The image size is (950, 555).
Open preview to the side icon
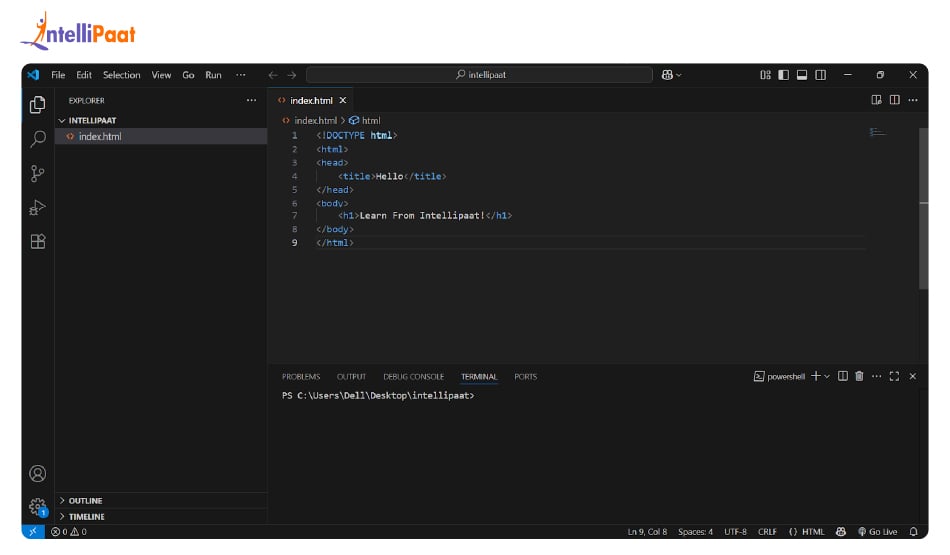[876, 100]
